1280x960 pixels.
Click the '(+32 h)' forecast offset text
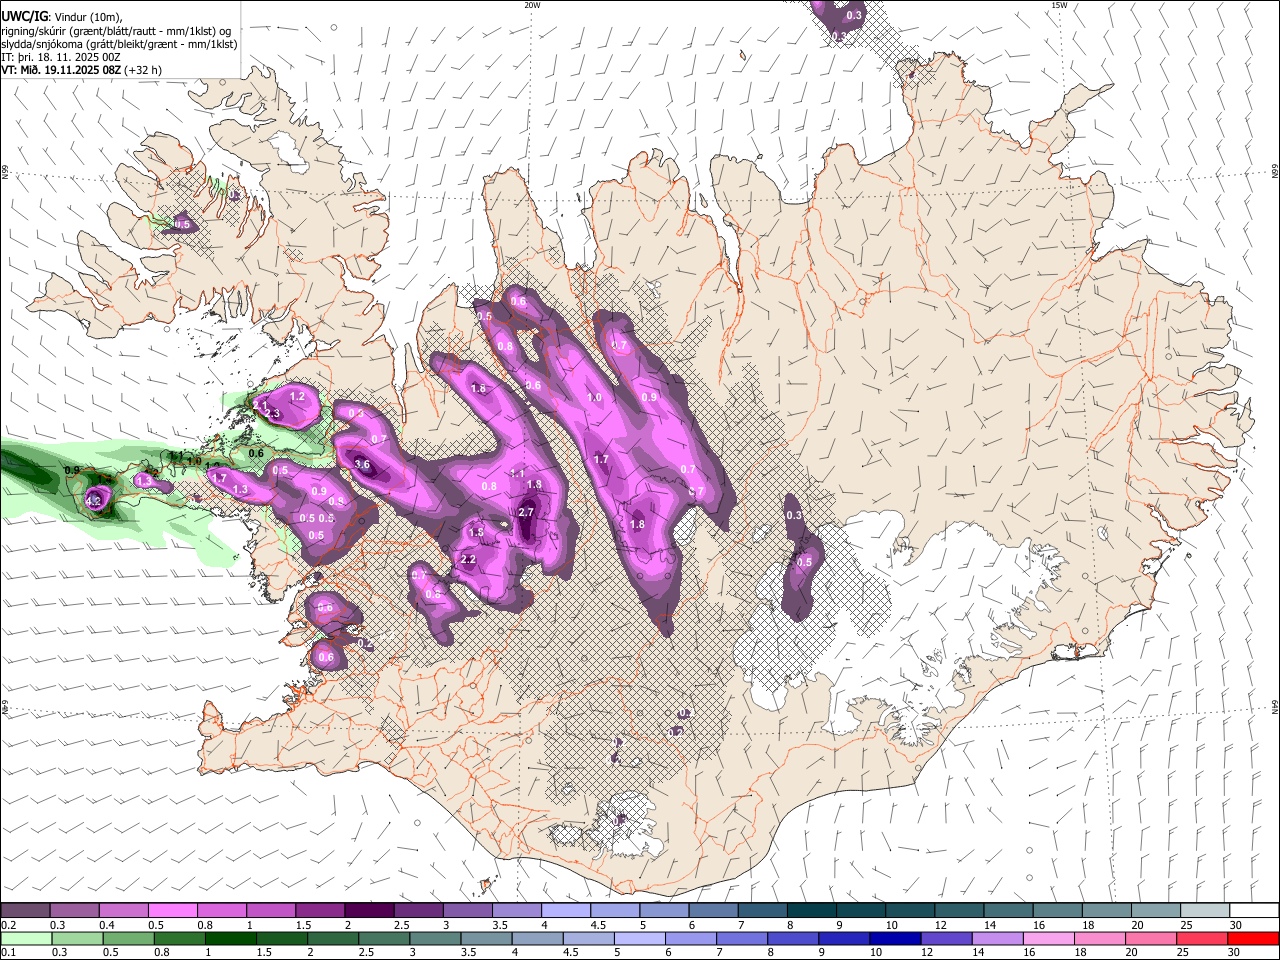tap(144, 70)
